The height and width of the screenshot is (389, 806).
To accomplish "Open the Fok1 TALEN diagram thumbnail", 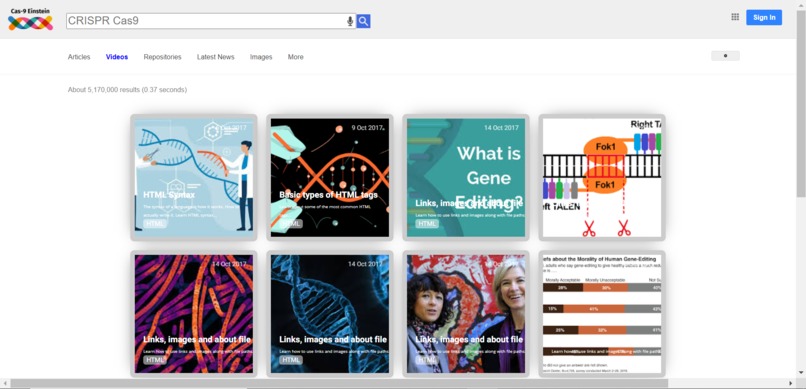I will point(602,177).
